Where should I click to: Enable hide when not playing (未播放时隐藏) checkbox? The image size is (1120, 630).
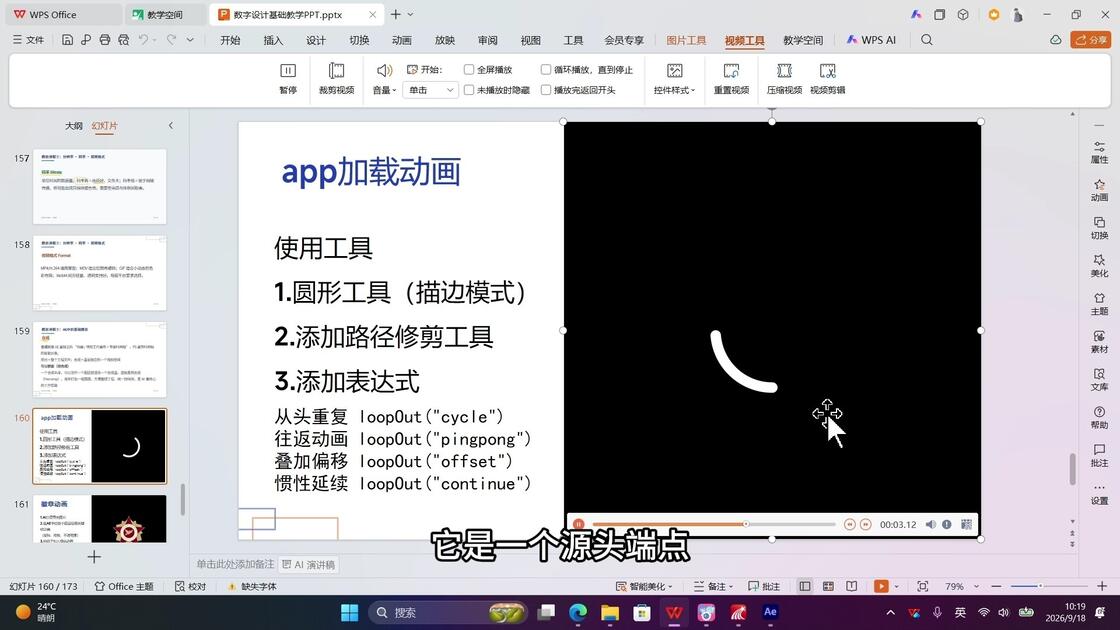click(469, 90)
